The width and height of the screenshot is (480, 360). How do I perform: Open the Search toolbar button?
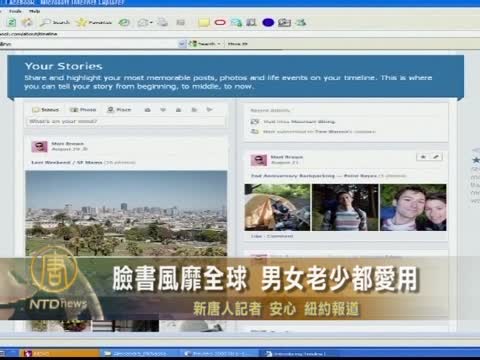(55, 23)
